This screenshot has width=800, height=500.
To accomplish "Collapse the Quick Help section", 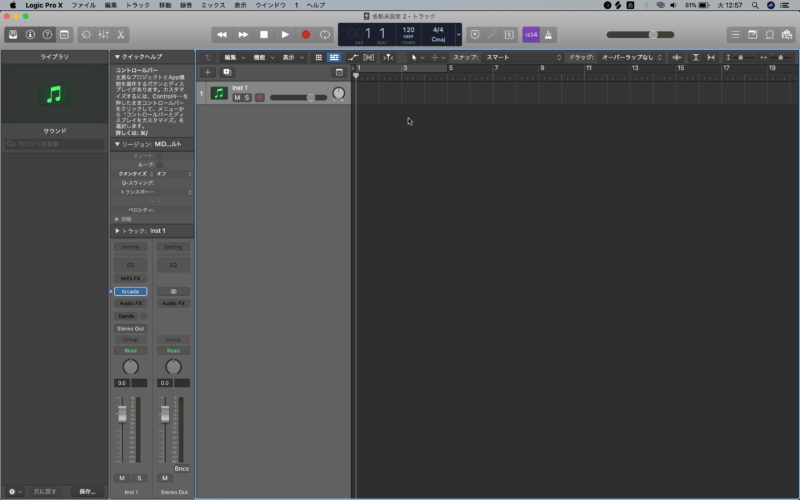I will 117,57.
